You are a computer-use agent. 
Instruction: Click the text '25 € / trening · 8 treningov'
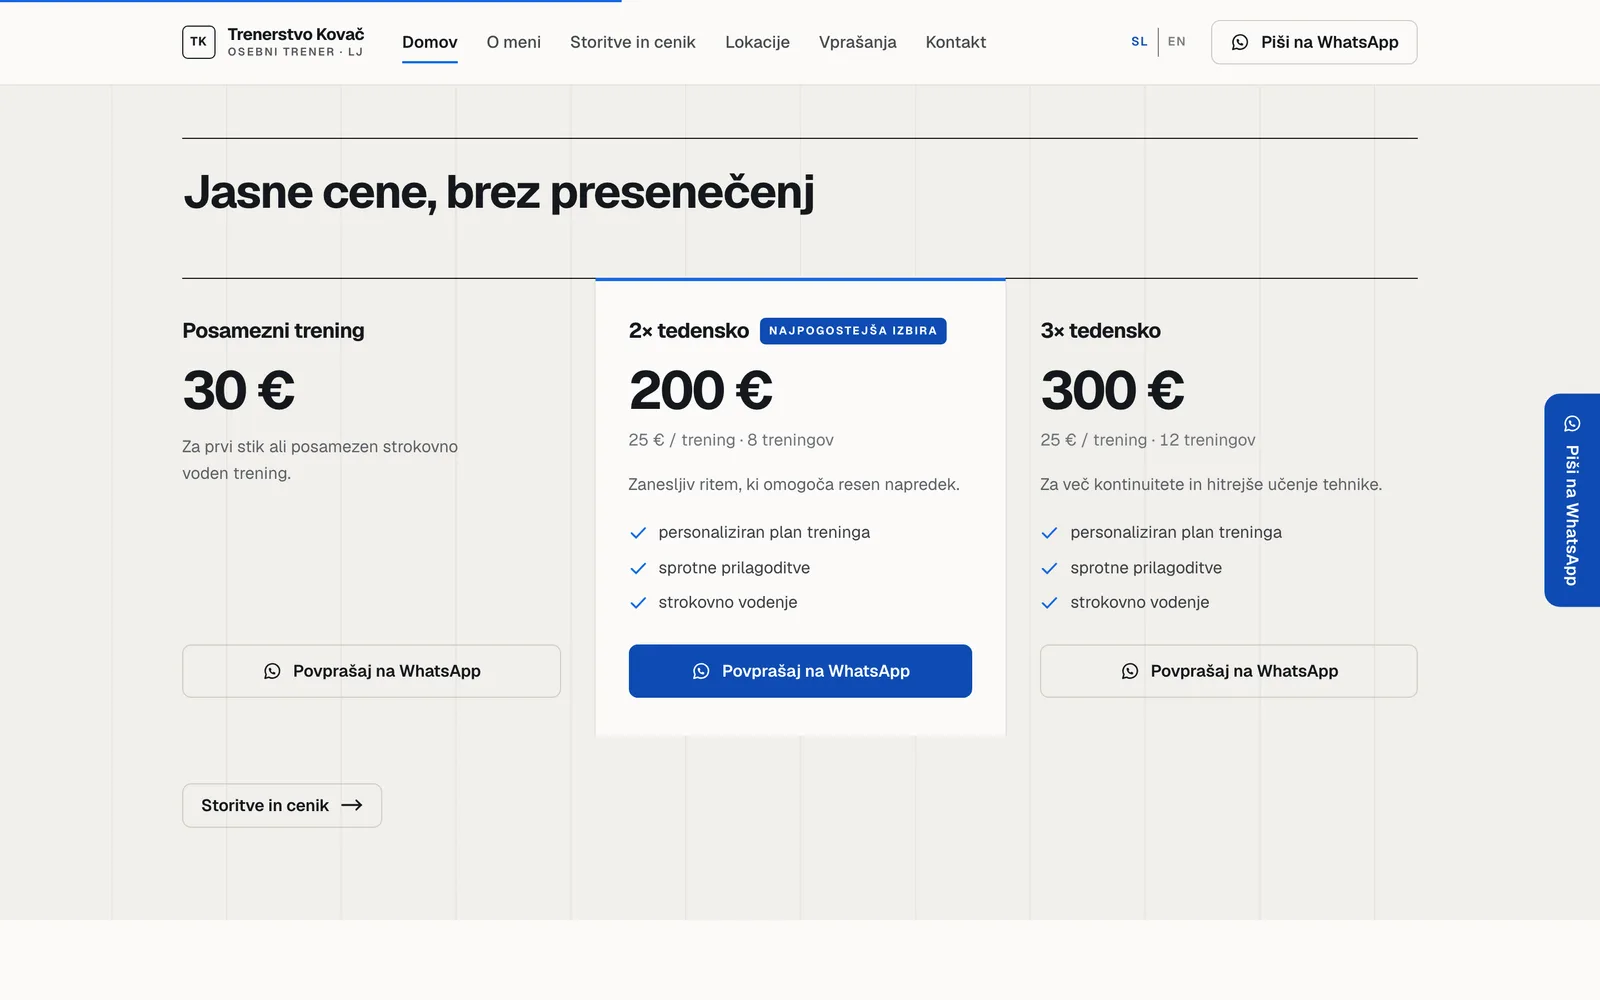(x=731, y=440)
